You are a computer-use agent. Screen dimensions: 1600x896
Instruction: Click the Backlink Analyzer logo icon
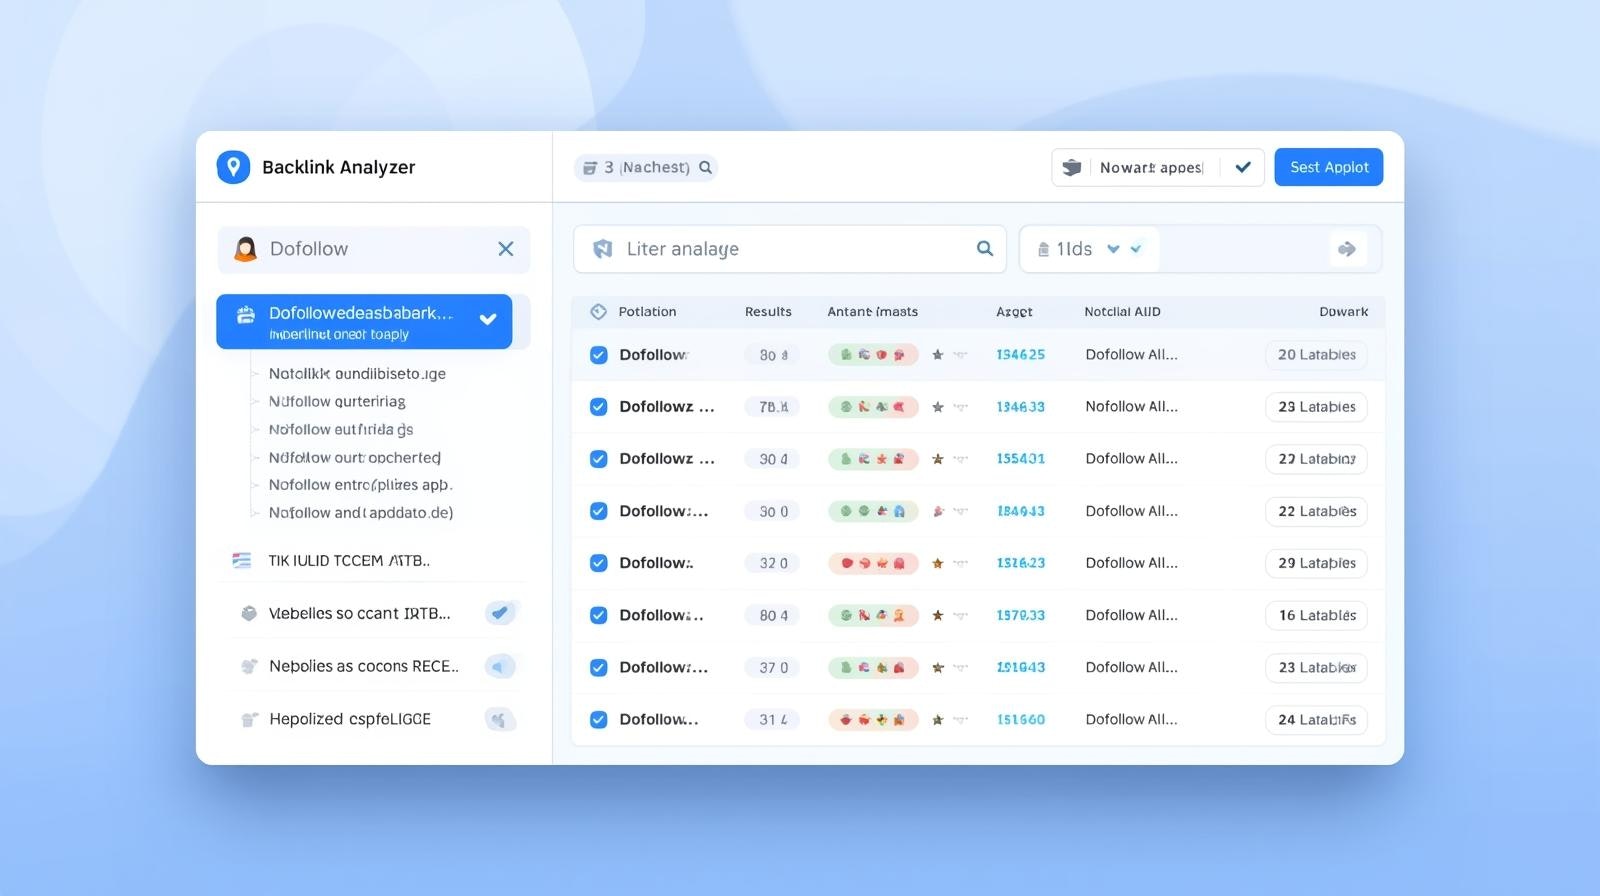coord(233,167)
